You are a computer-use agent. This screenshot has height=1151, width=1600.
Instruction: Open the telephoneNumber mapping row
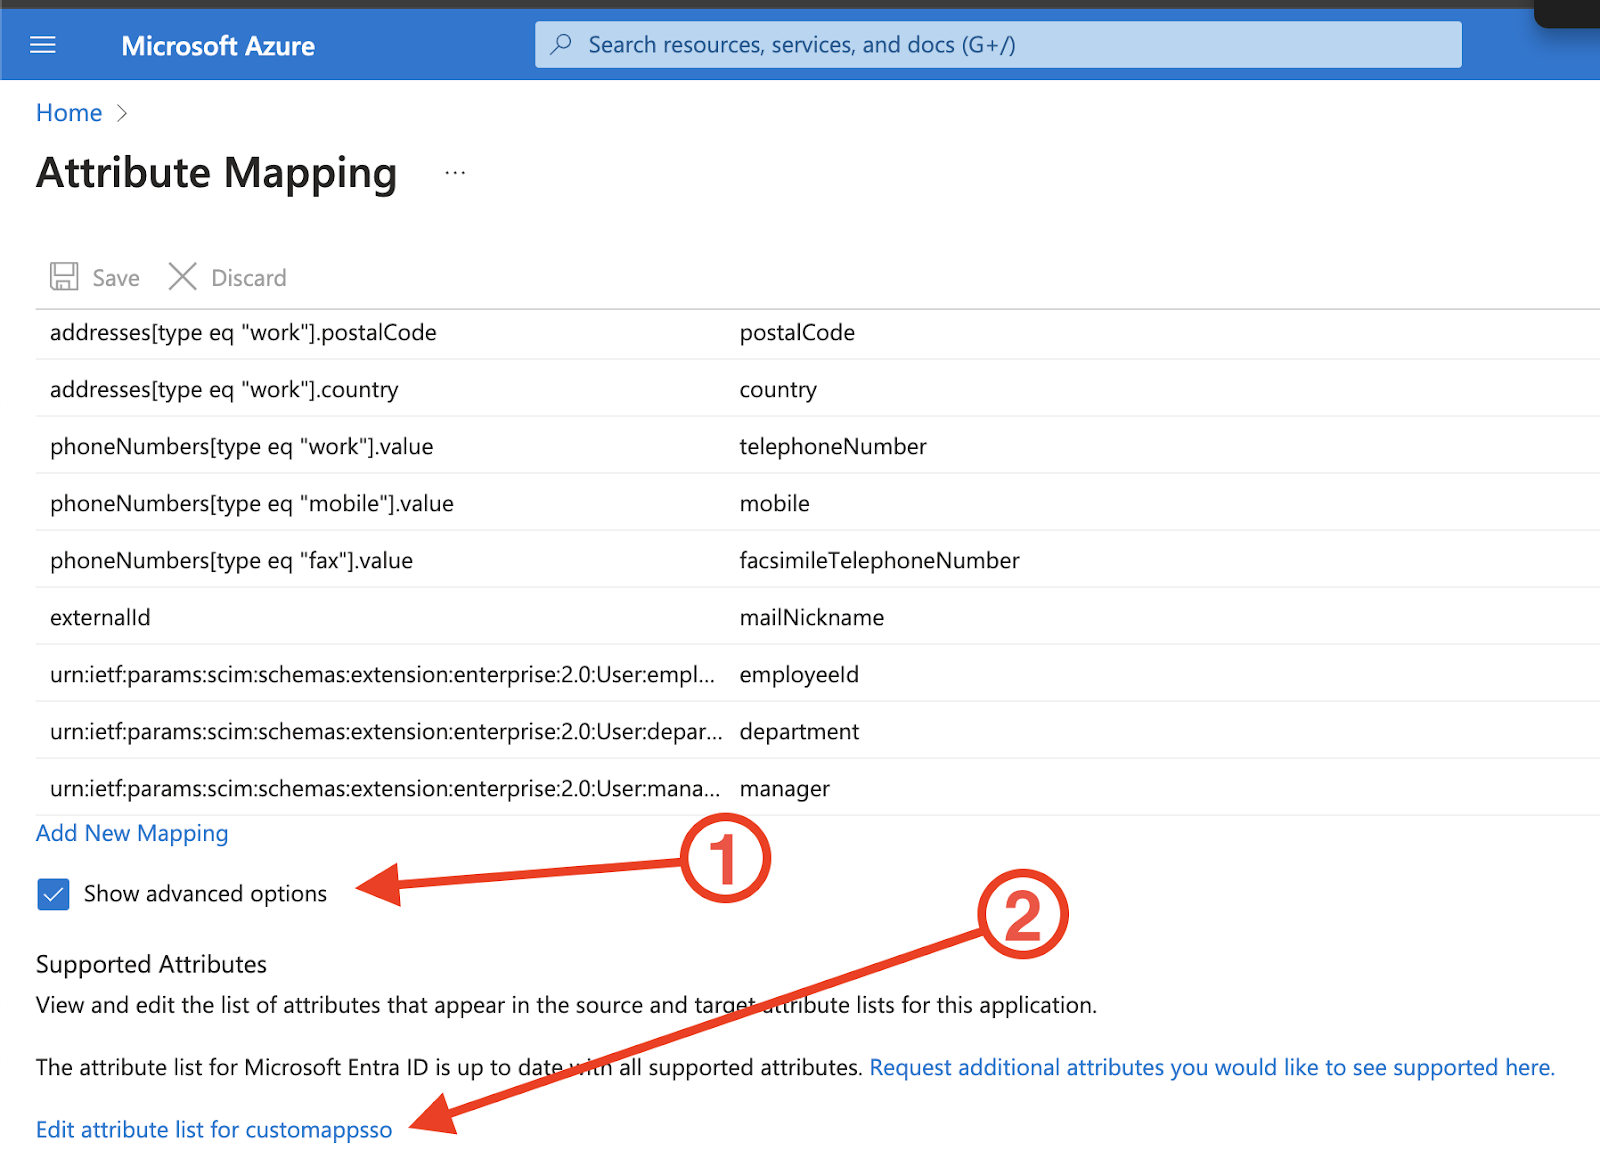point(818,446)
